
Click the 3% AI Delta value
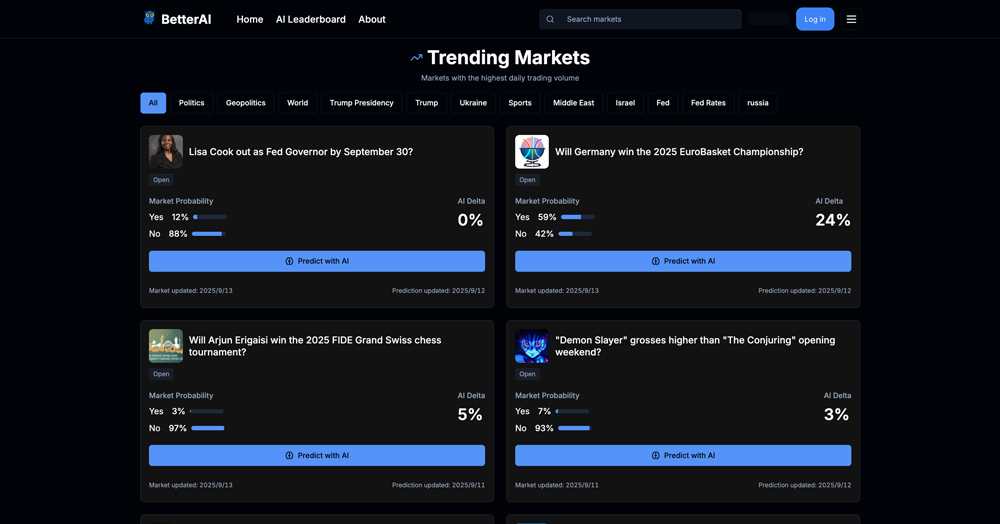(x=837, y=414)
